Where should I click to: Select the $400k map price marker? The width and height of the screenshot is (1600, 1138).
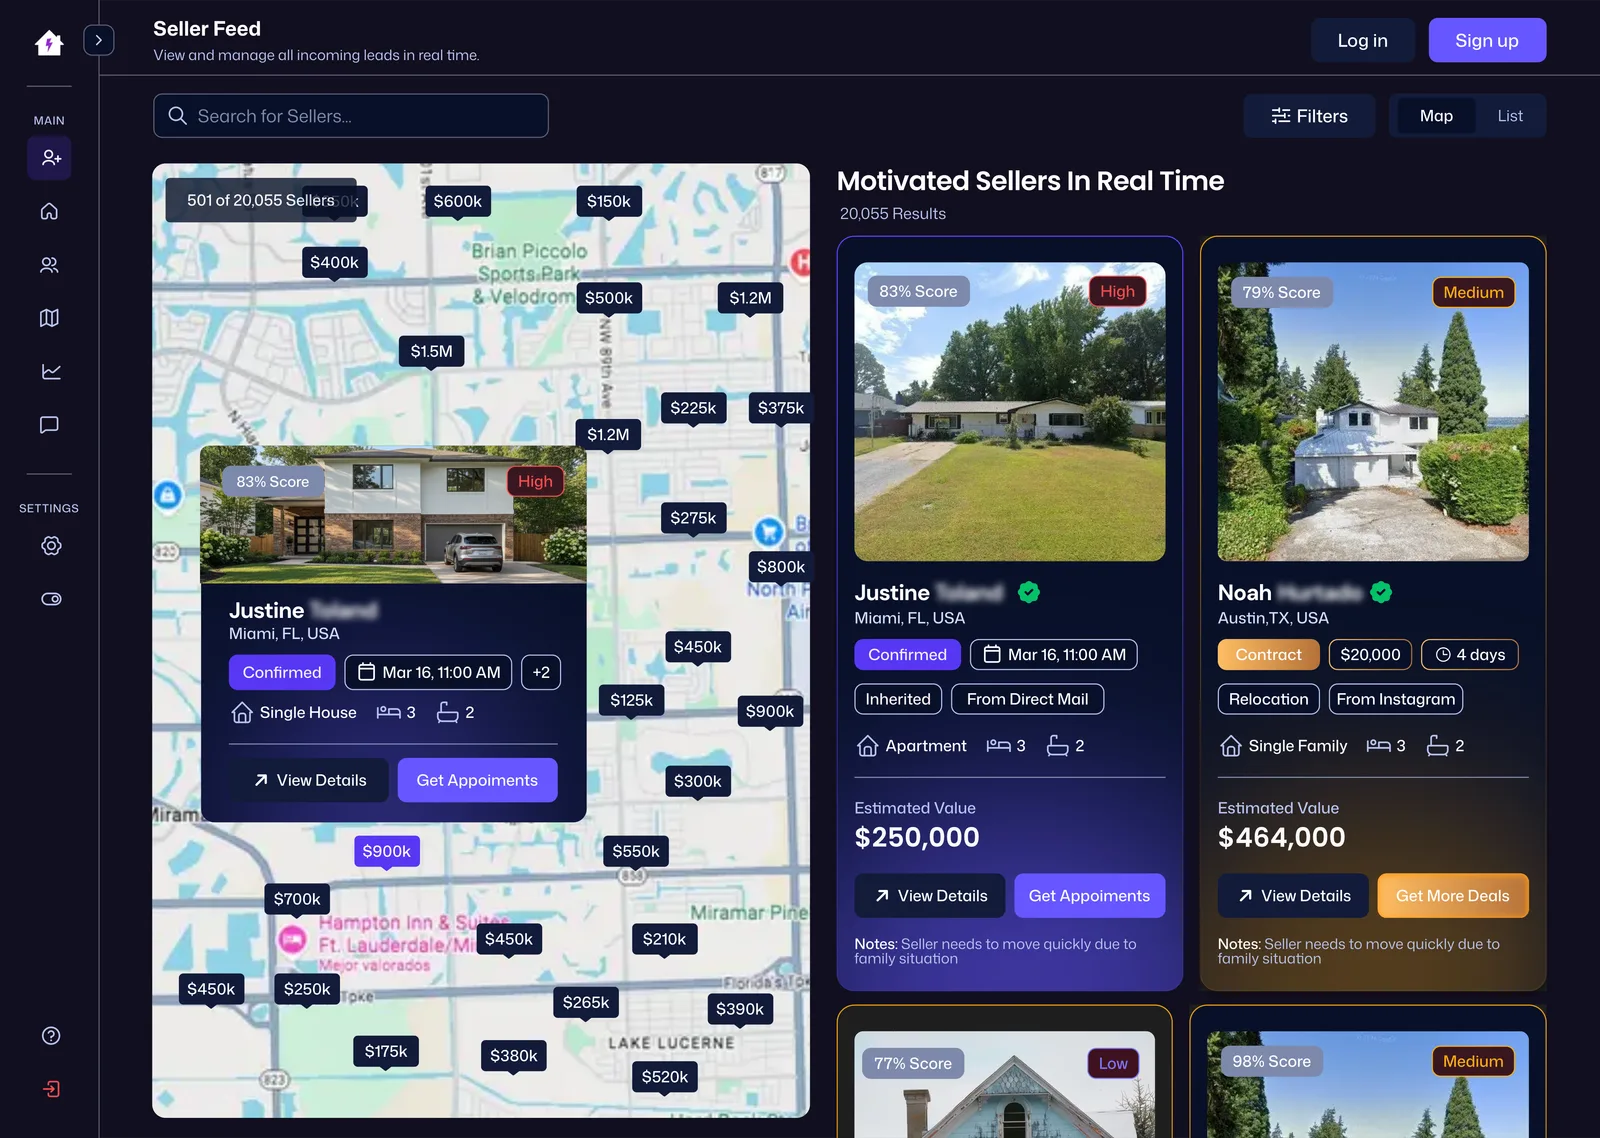click(334, 263)
